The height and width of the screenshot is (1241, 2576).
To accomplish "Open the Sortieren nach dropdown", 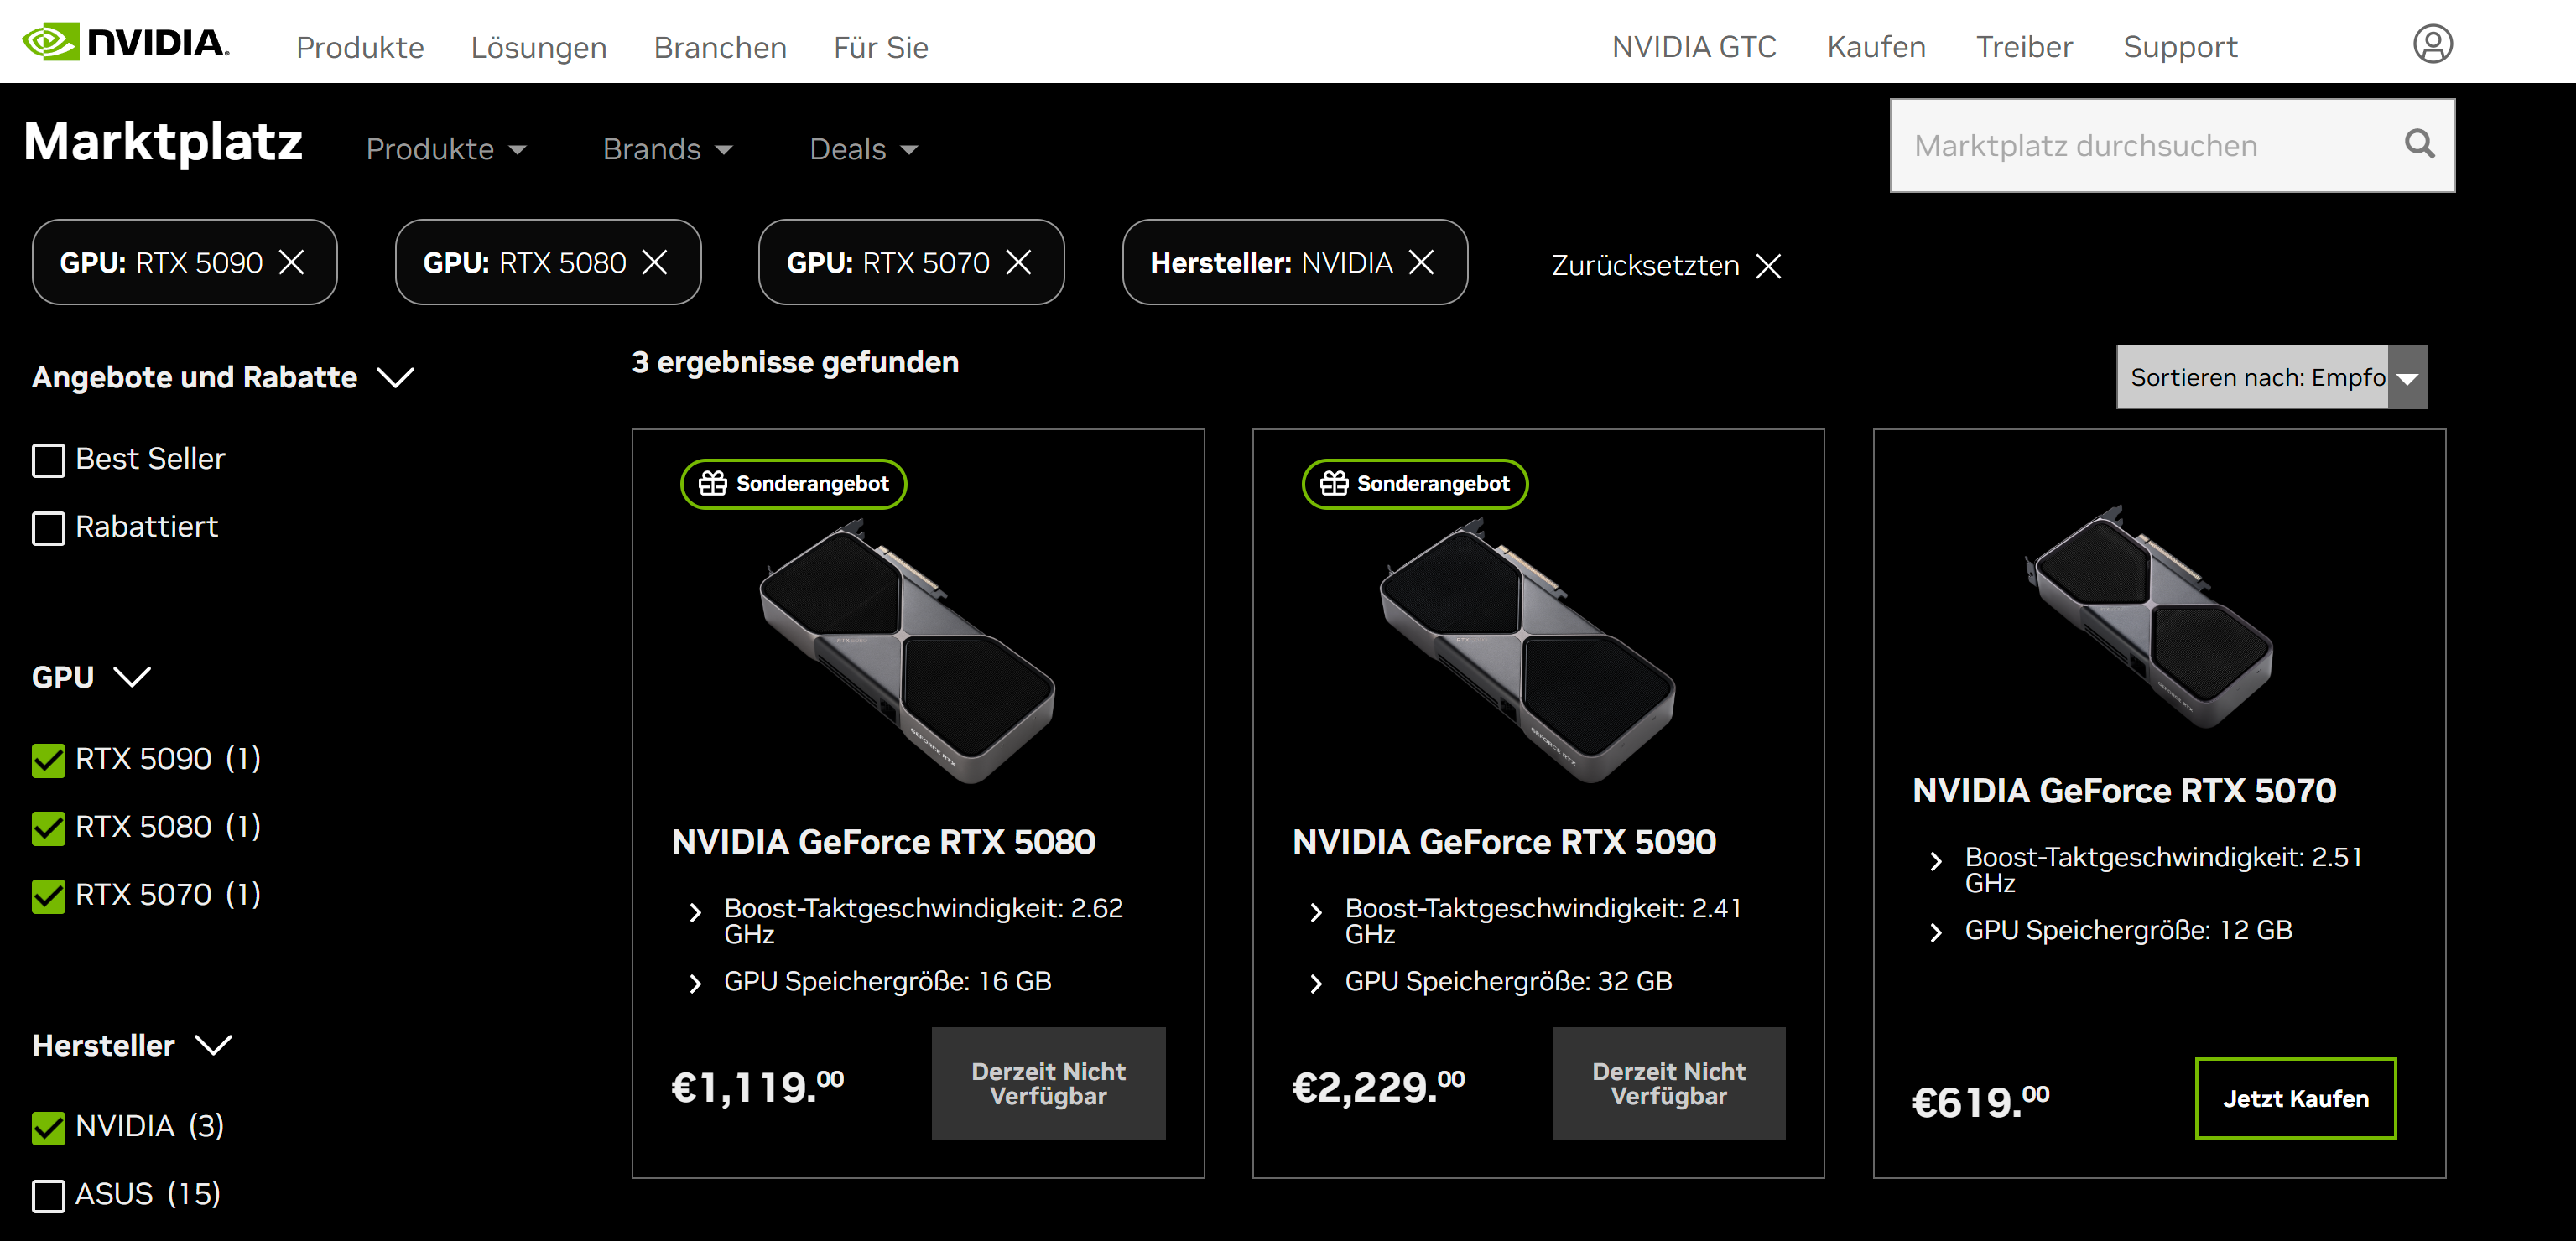I will [2271, 377].
